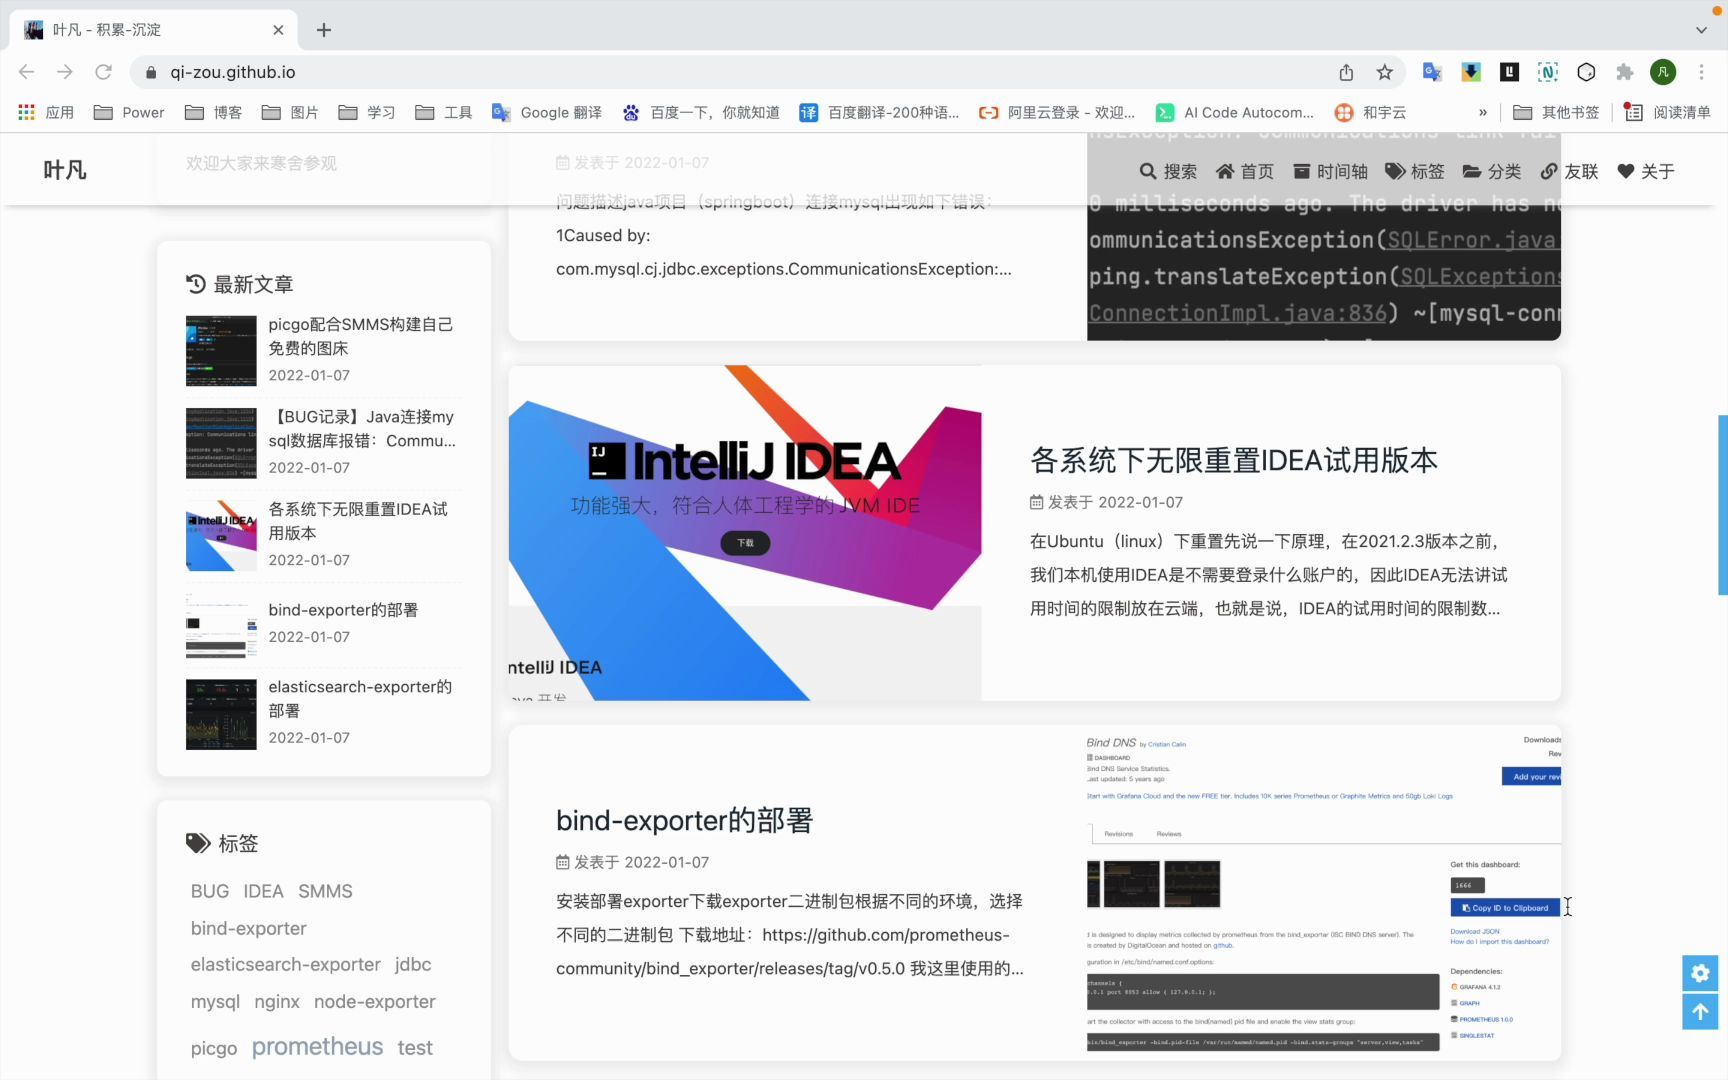The height and width of the screenshot is (1080, 1728).
Task: Select the jdbc tag
Action: (413, 964)
